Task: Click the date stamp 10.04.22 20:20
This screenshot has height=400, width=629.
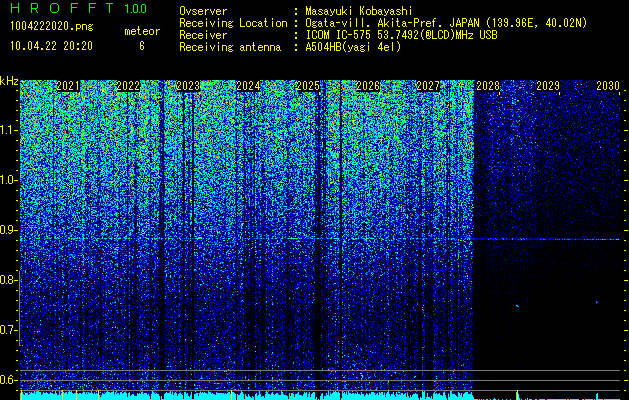Action: coord(51,46)
